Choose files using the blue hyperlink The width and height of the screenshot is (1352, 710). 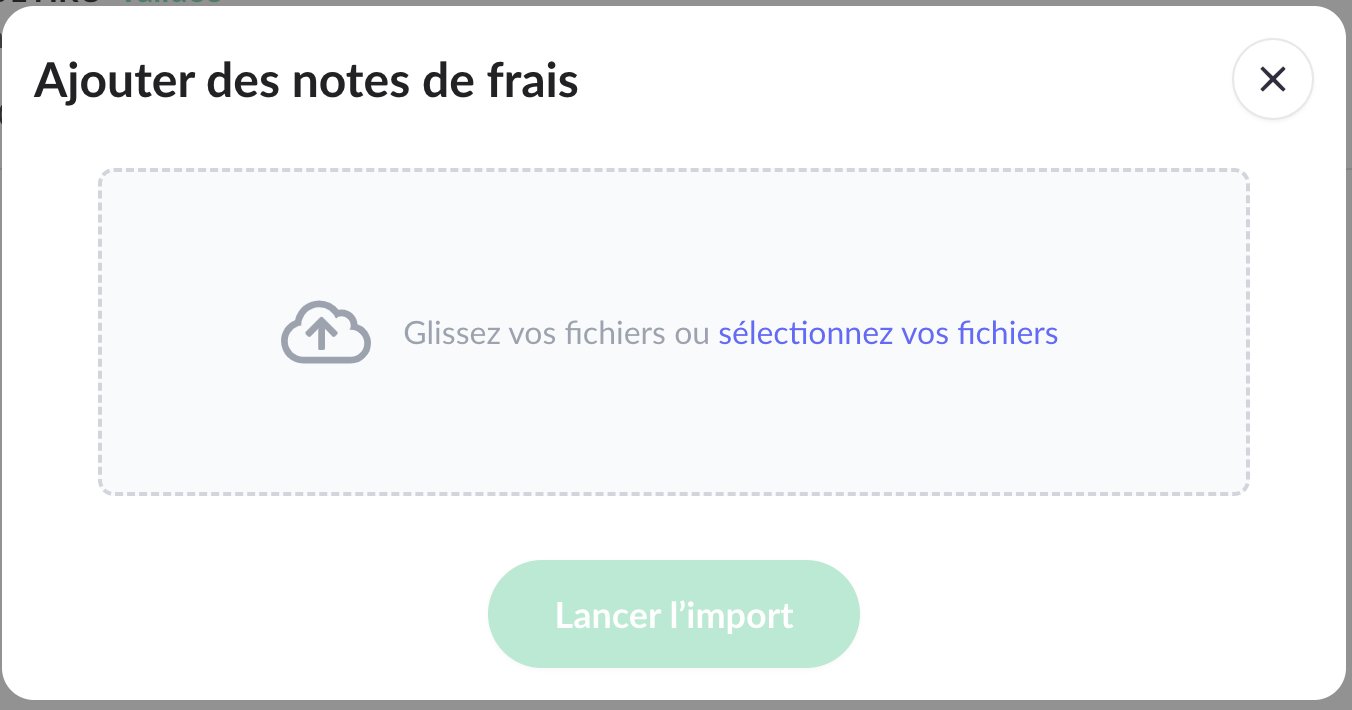(x=888, y=332)
